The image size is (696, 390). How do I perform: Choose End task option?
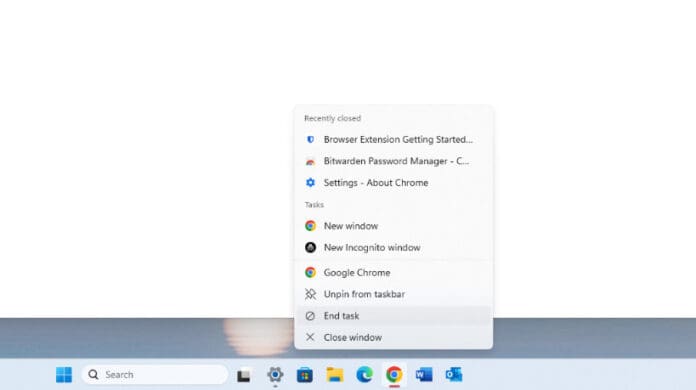(393, 316)
